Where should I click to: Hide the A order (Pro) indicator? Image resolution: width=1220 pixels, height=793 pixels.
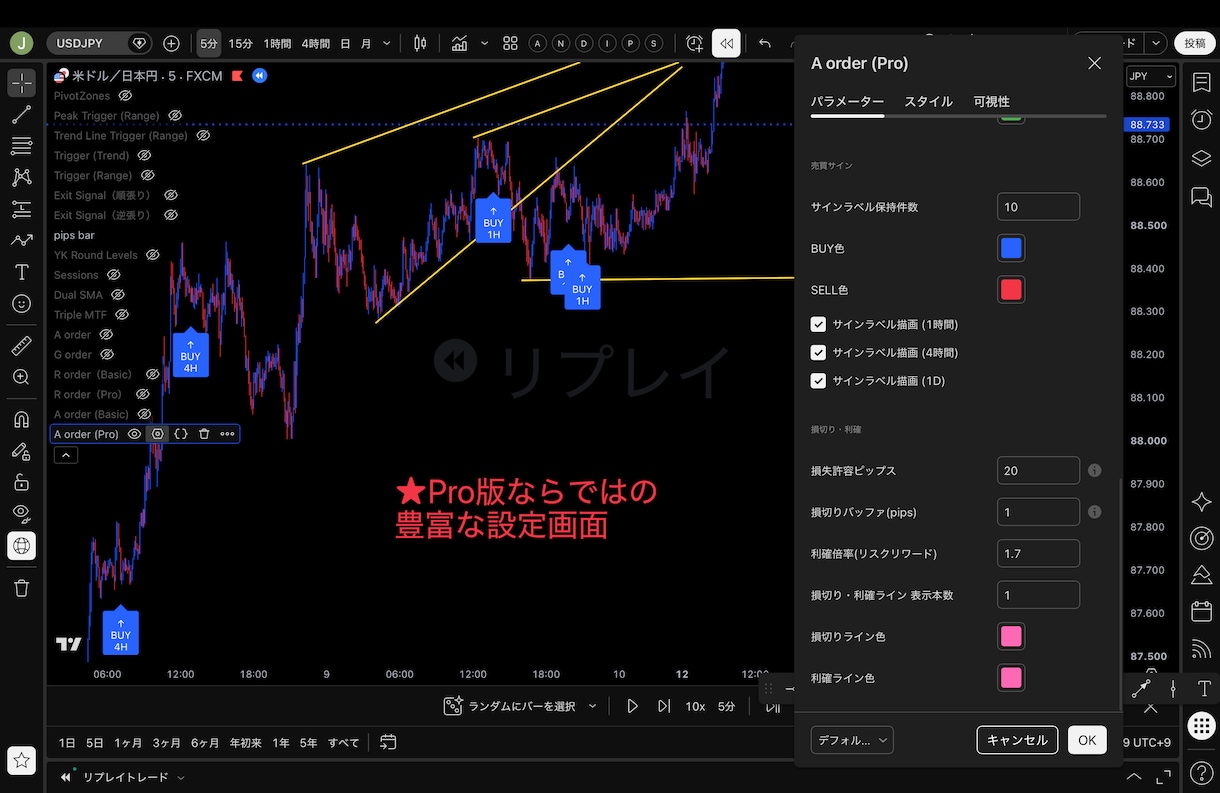pyautogui.click(x=134, y=434)
